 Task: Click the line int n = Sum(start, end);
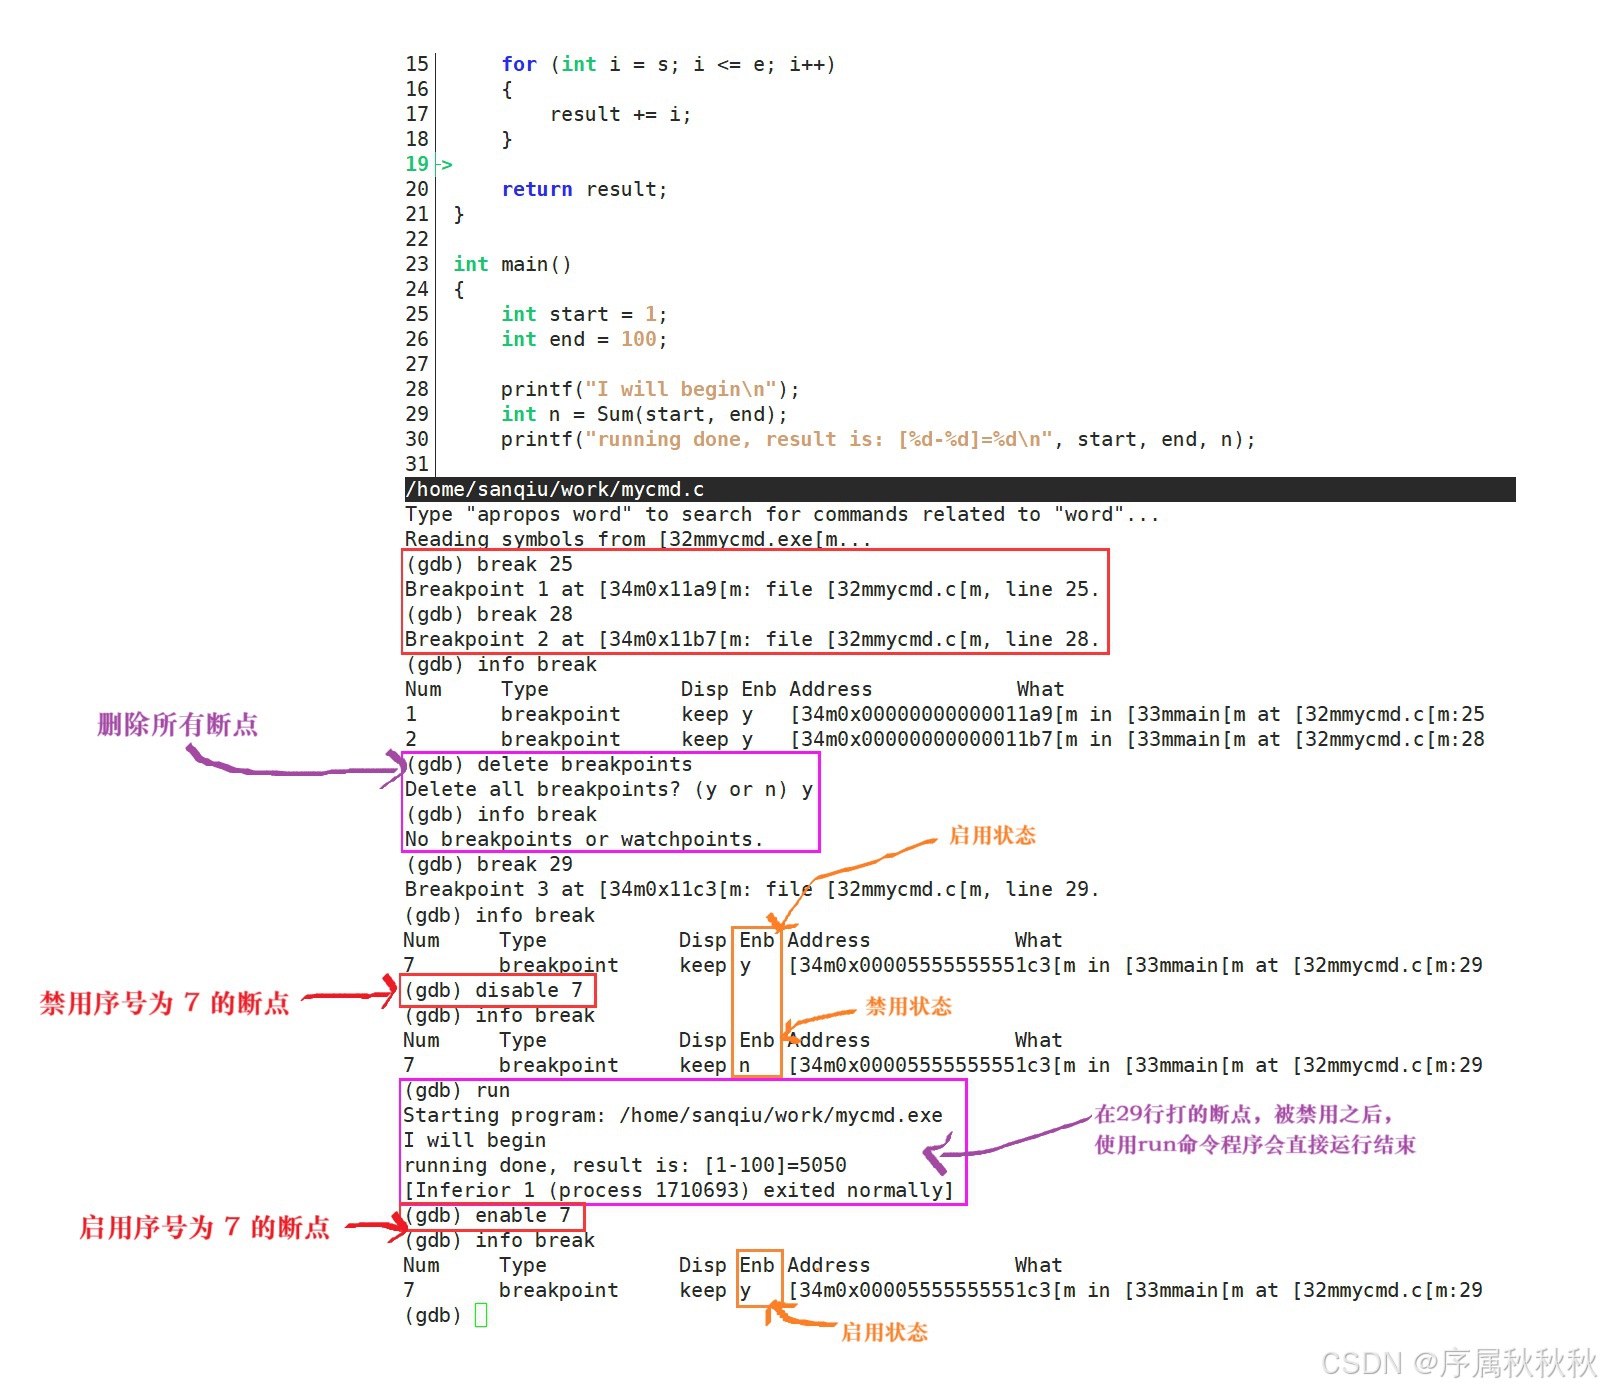pyautogui.click(x=644, y=414)
